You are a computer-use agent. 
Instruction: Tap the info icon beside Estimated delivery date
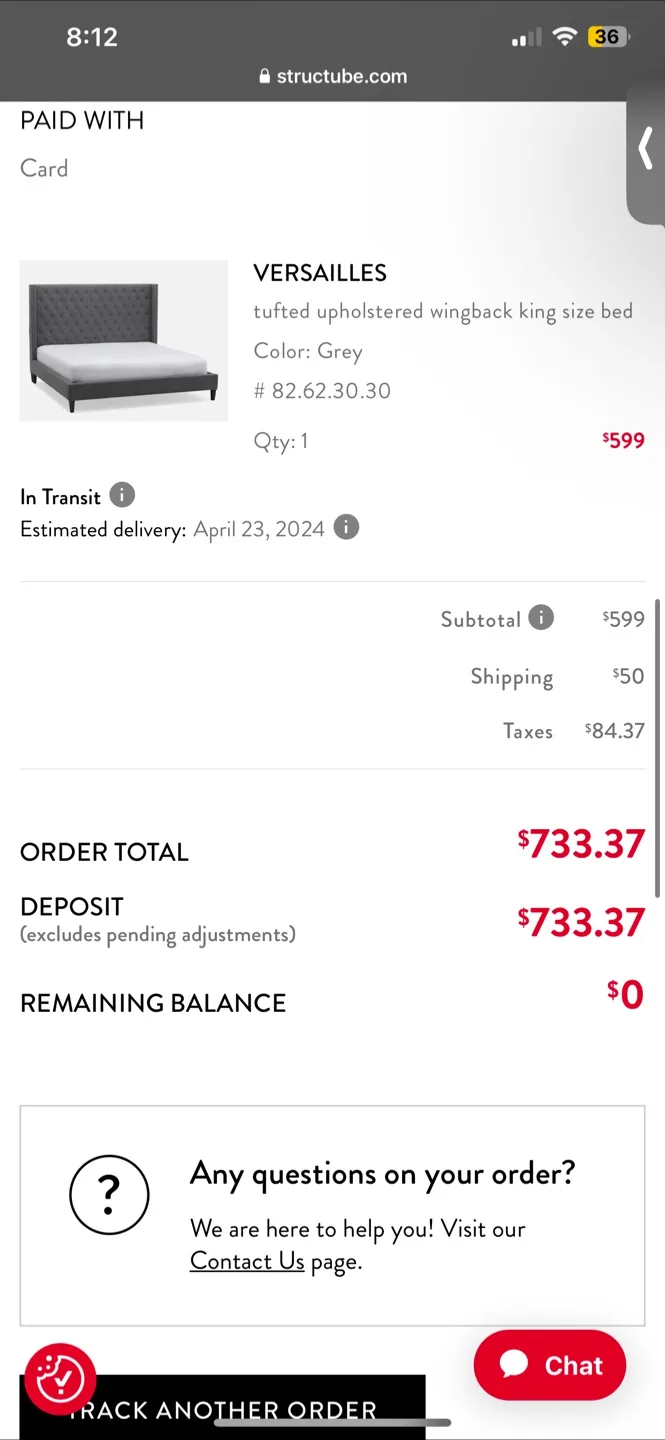pos(346,527)
